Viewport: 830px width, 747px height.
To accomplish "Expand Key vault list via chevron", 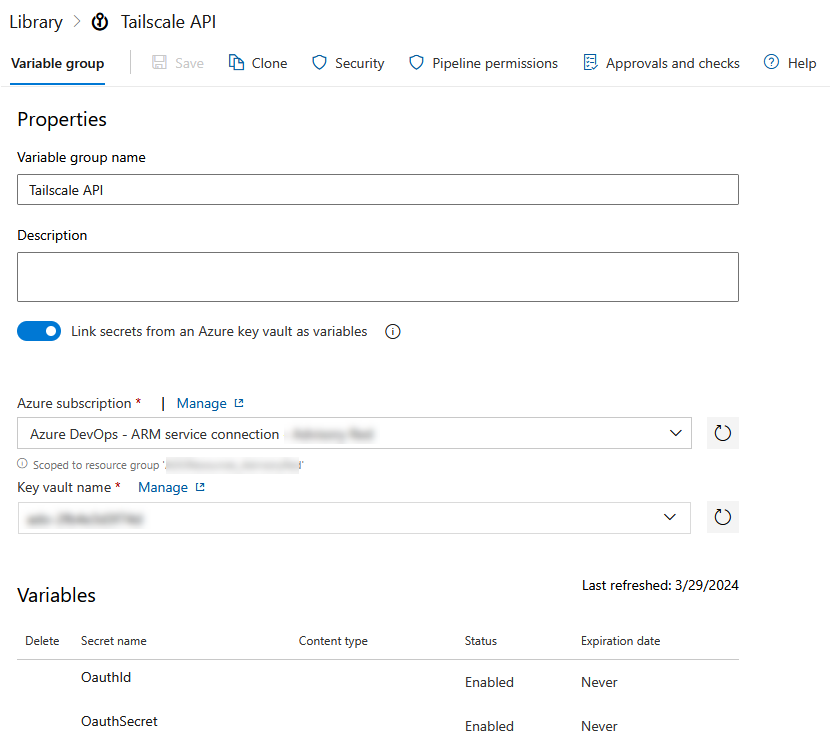I will pos(670,517).
